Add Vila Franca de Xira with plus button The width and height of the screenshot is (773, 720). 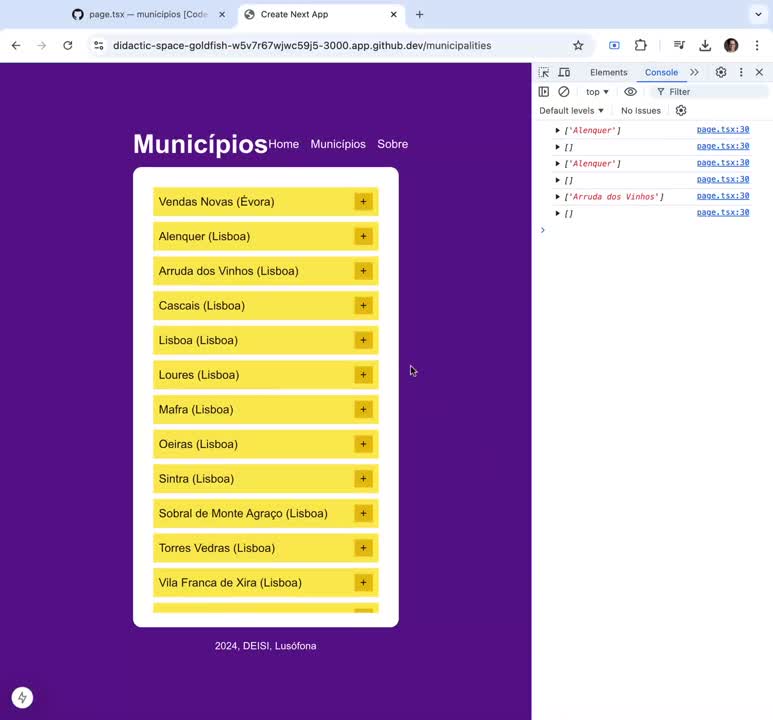point(363,582)
